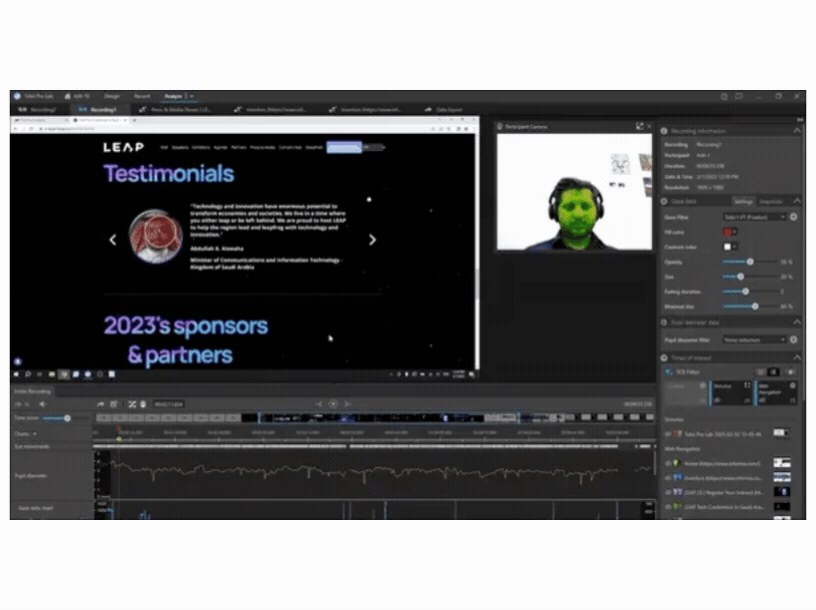The height and width of the screenshot is (610, 816).
Task: Select the Stimulus TOI filter card
Action: (731, 393)
